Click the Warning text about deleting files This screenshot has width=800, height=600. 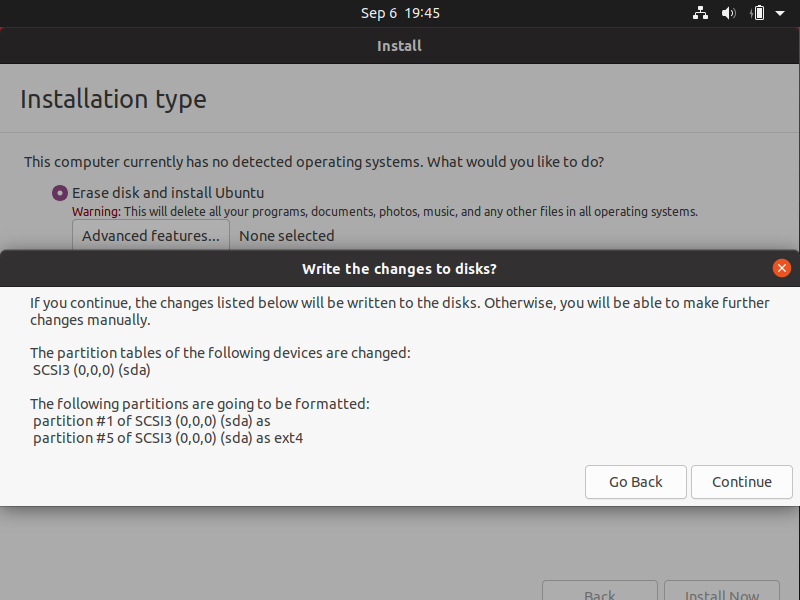click(x=385, y=211)
